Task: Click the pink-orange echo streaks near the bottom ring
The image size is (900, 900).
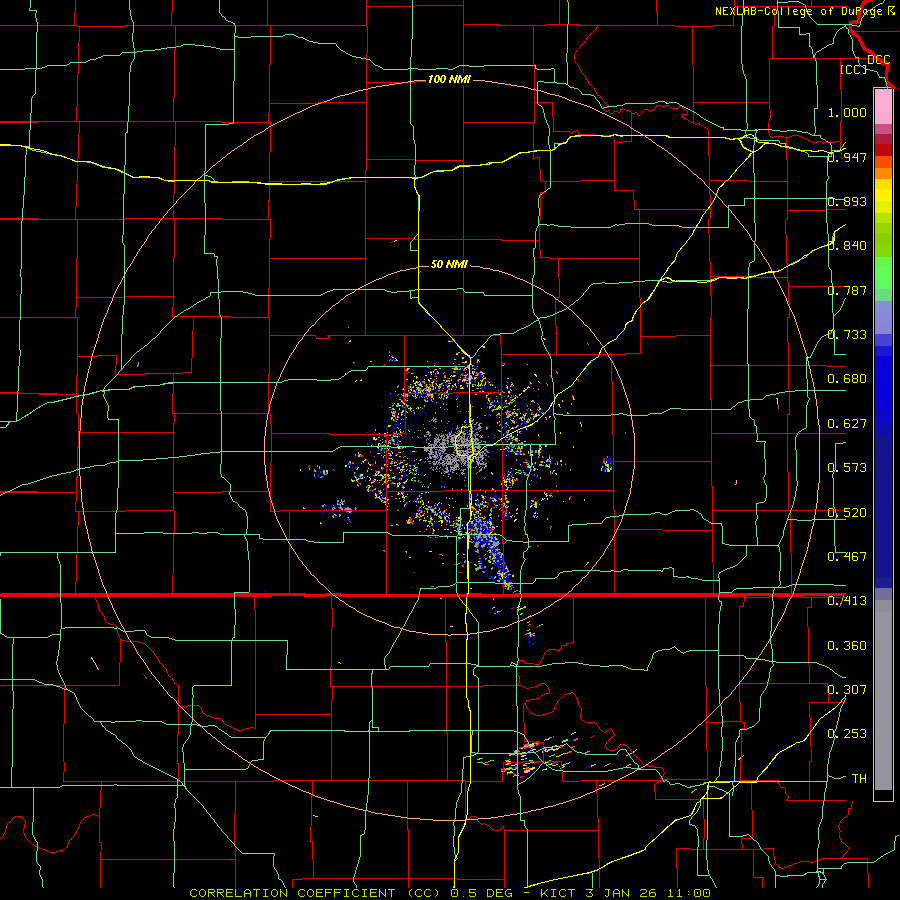Action: tap(540, 755)
